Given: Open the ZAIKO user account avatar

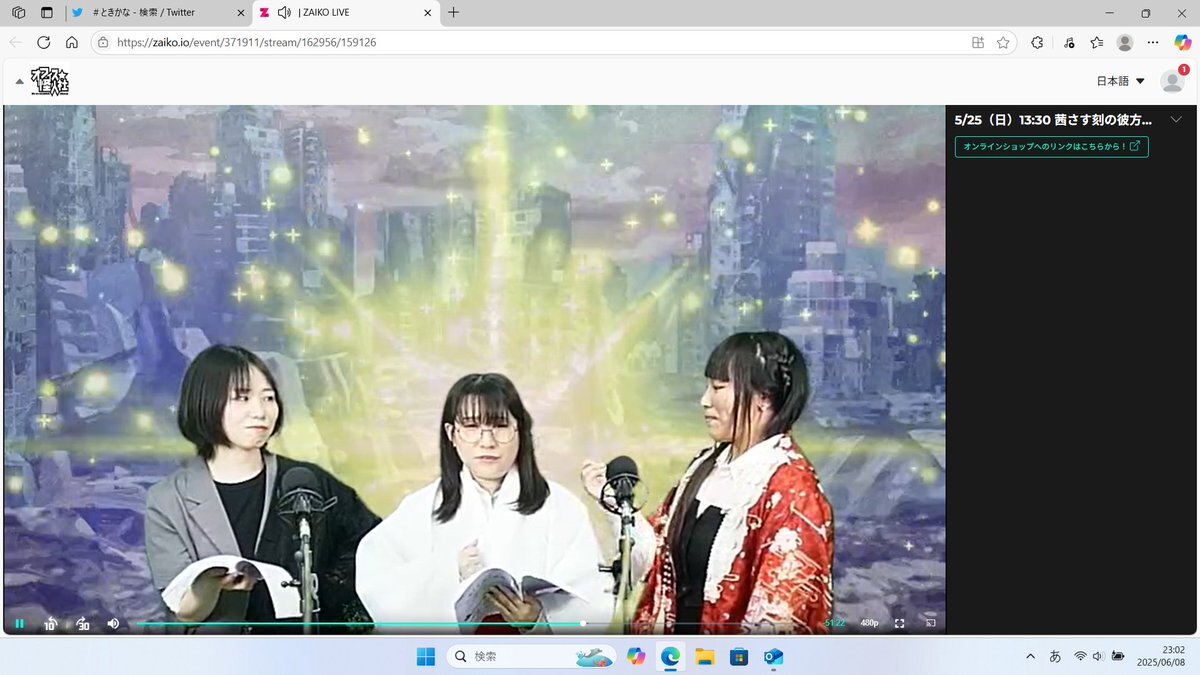Looking at the screenshot, I should click(x=1171, y=81).
